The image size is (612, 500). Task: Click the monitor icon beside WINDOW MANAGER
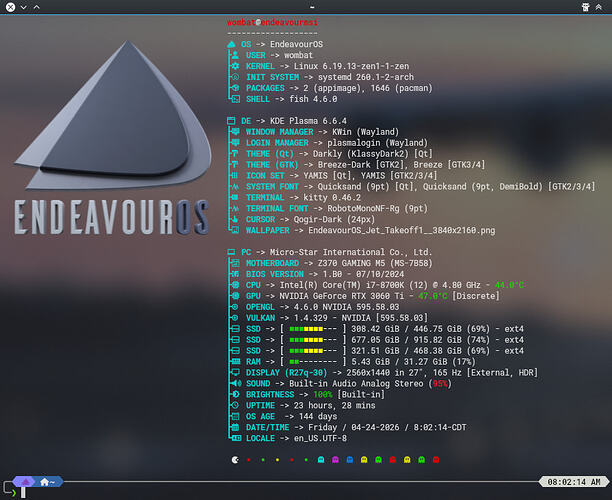(x=235, y=132)
